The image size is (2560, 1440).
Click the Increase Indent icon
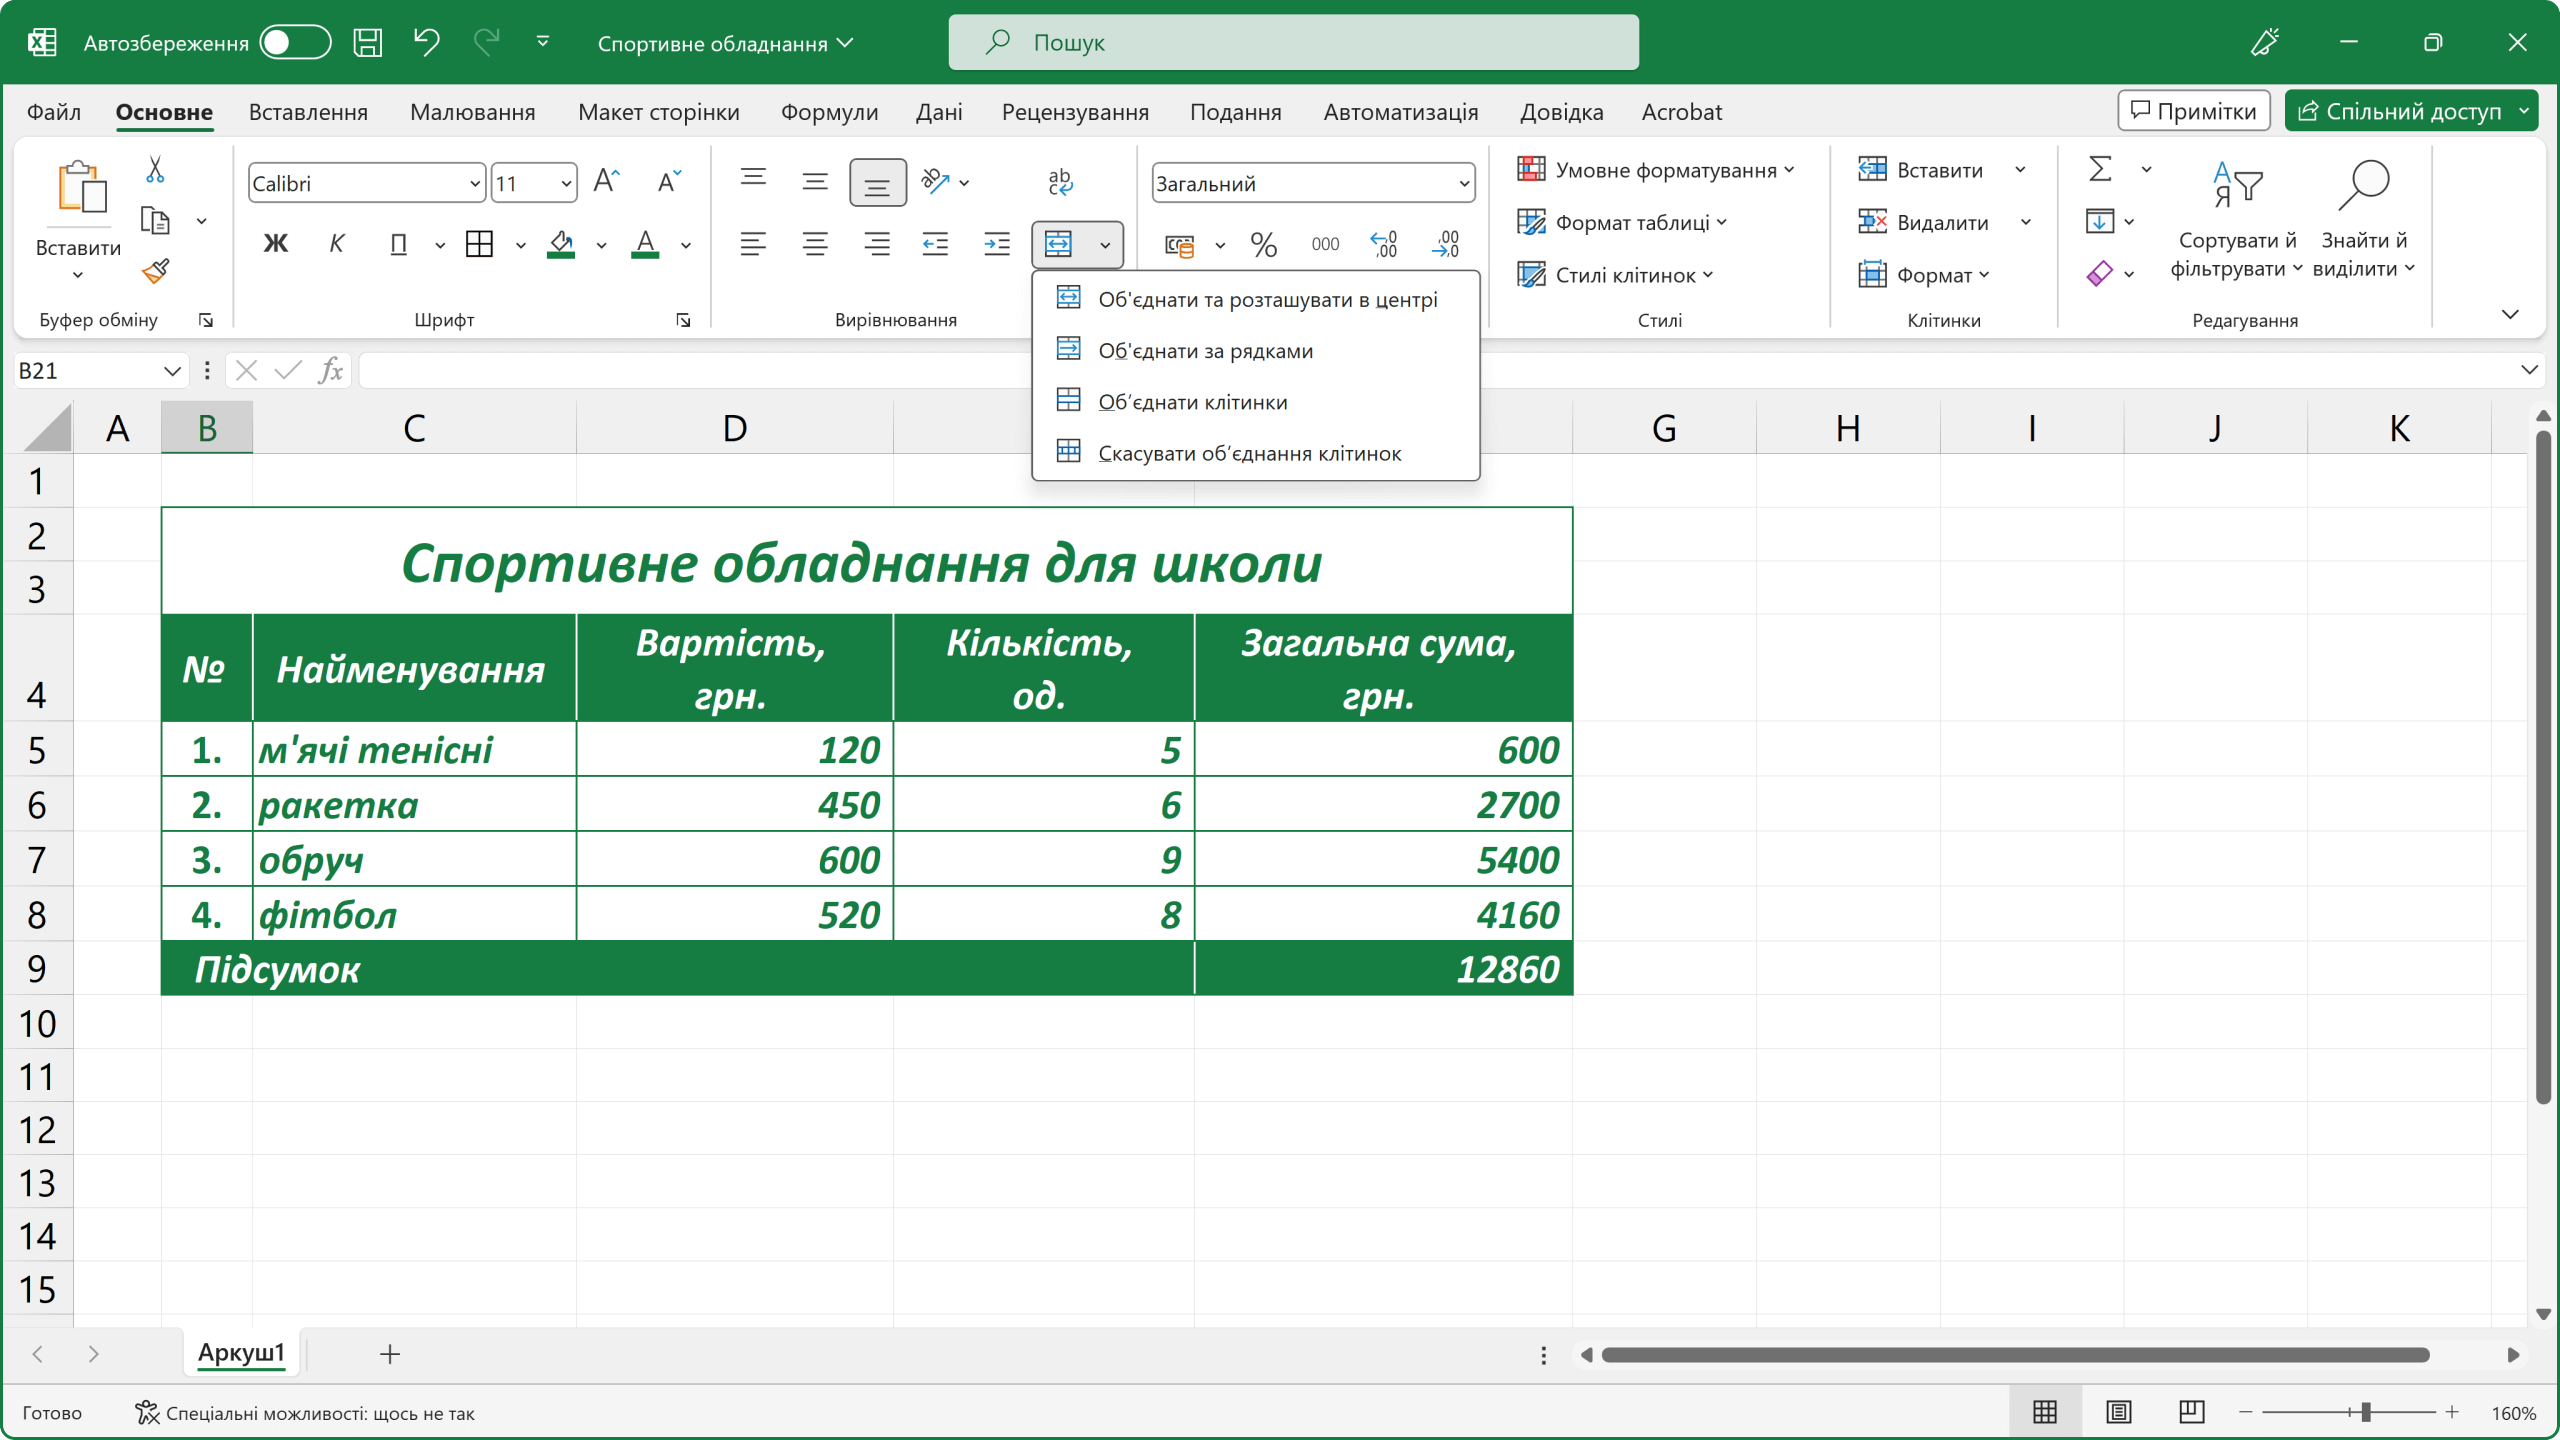click(x=997, y=244)
